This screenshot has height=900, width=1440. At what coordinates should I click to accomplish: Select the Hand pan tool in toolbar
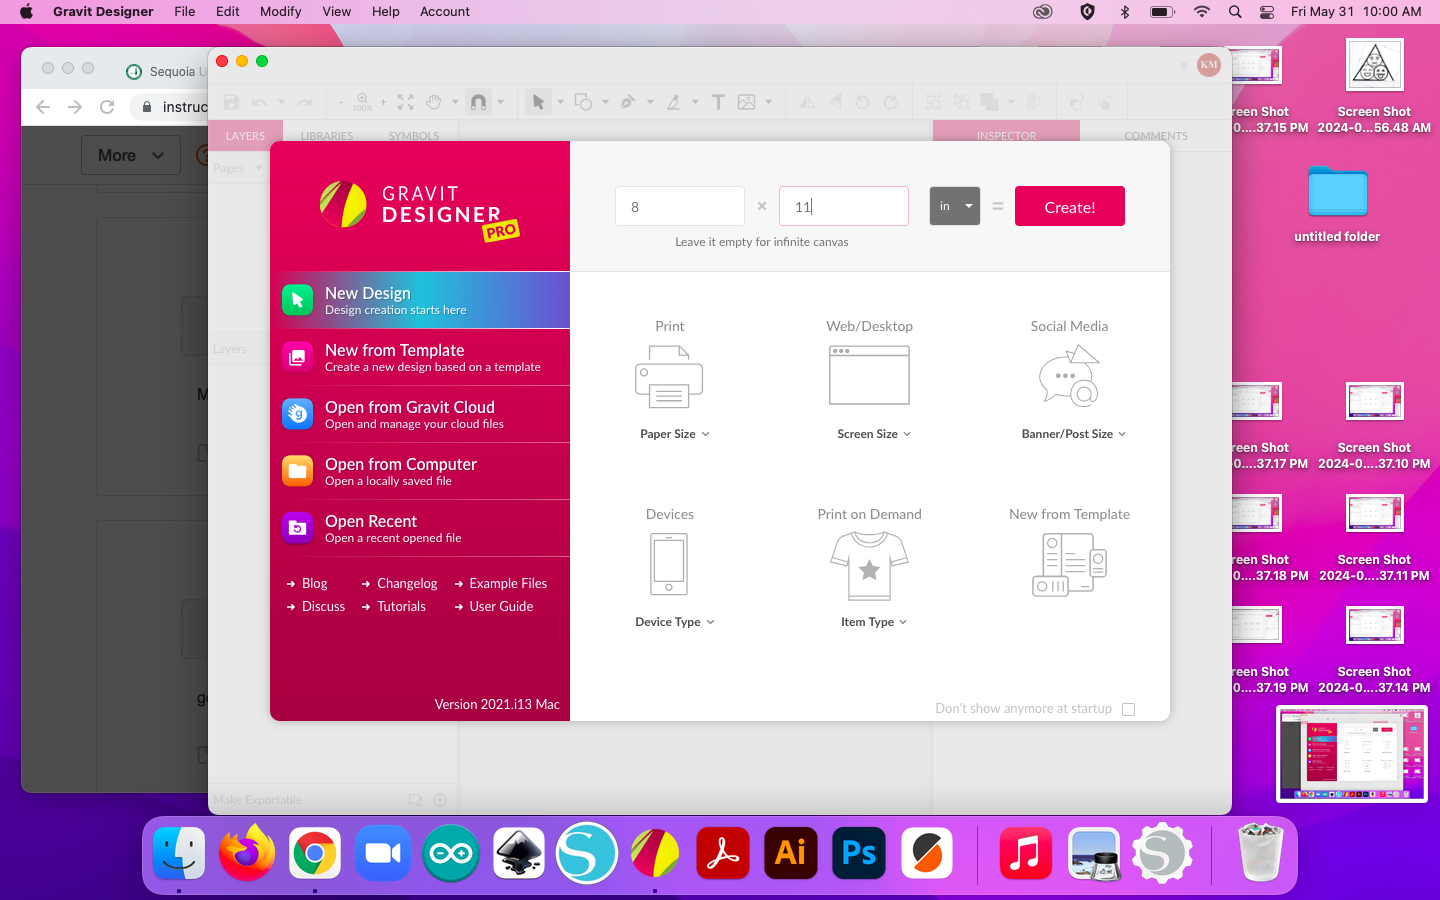point(434,102)
